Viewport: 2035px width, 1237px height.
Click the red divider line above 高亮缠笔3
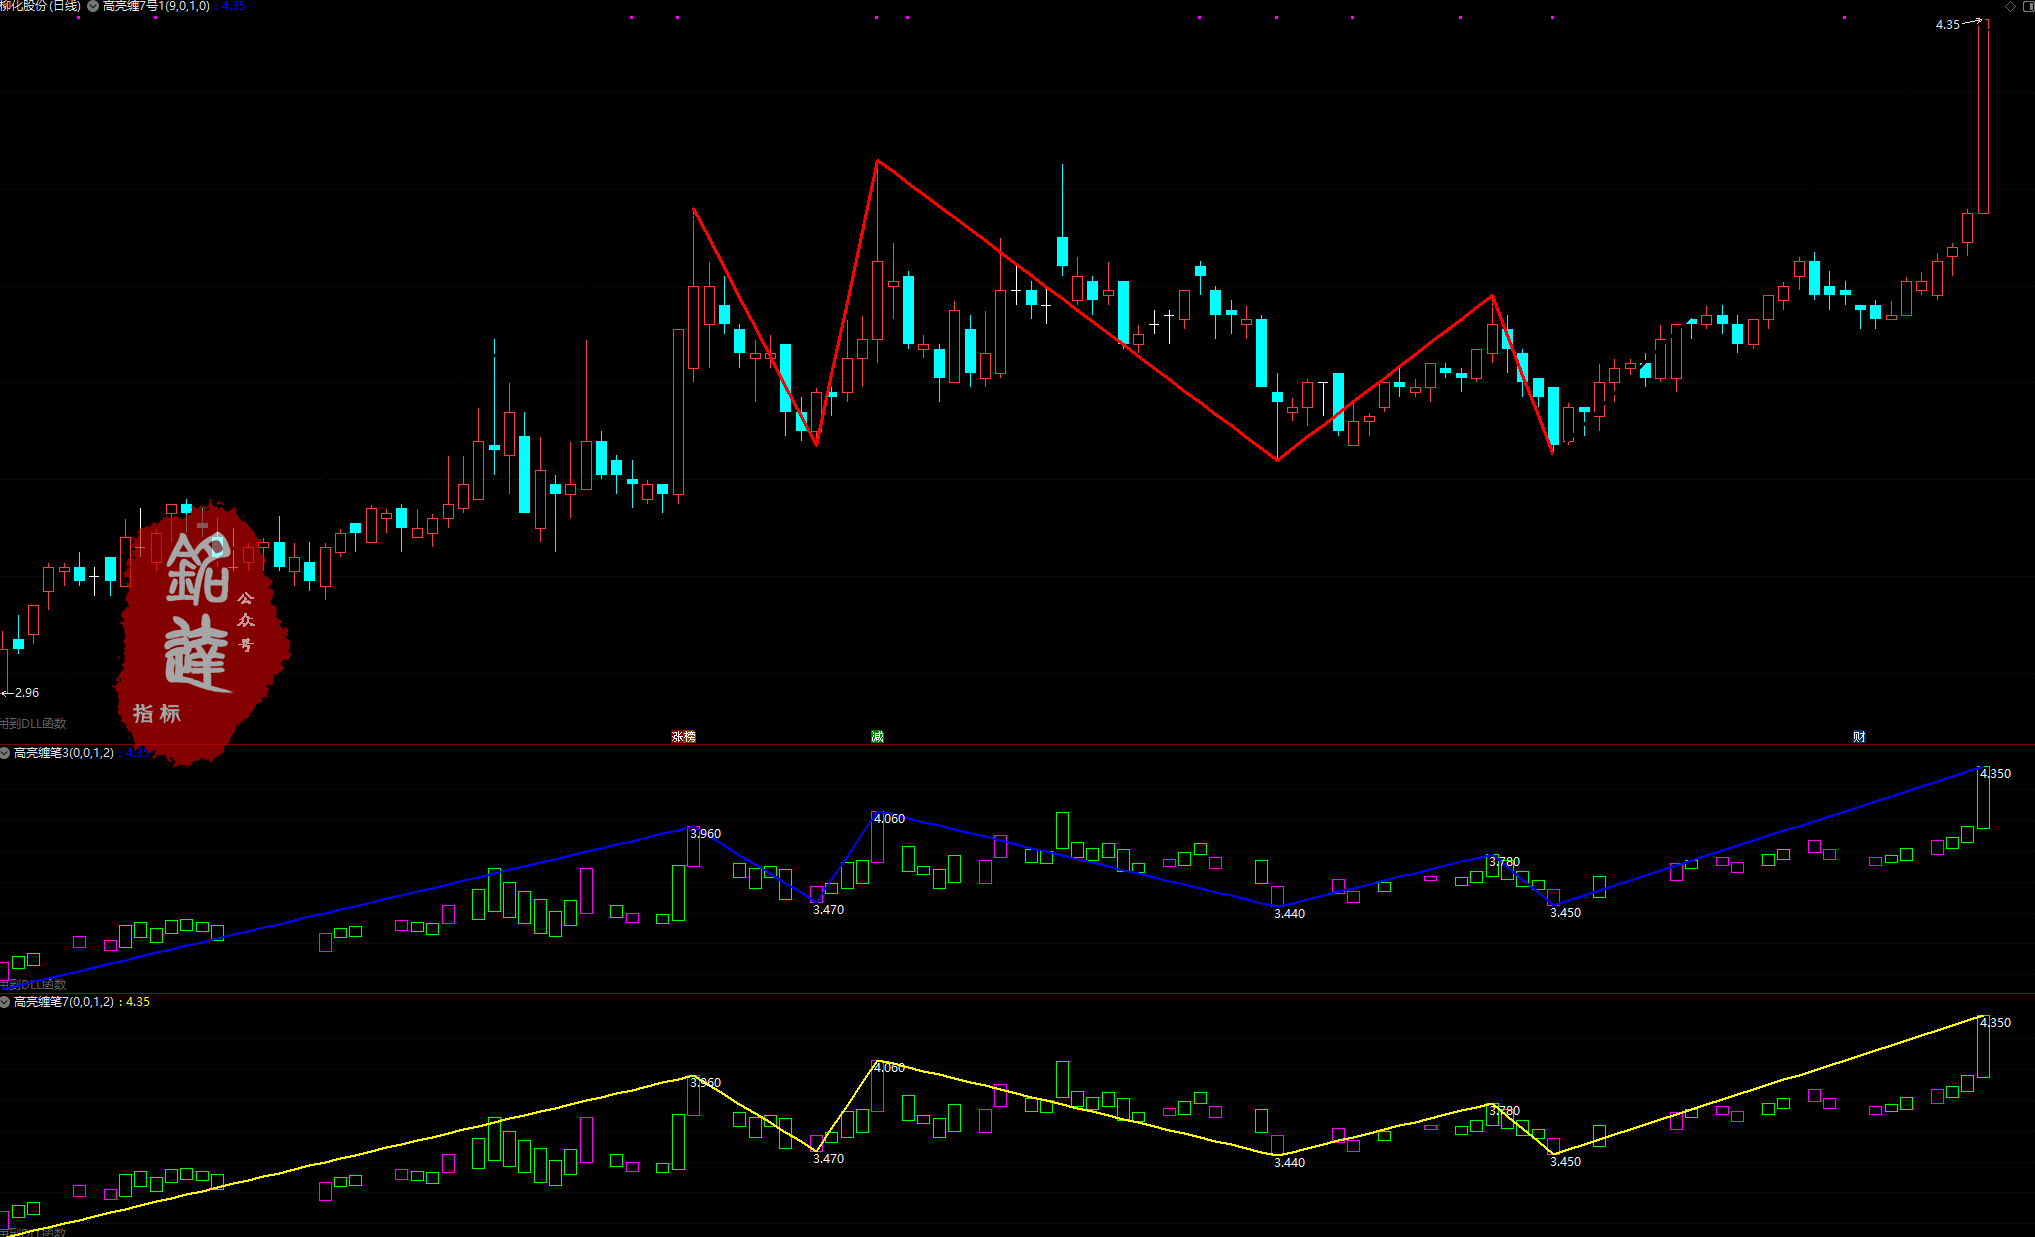click(x=1000, y=744)
